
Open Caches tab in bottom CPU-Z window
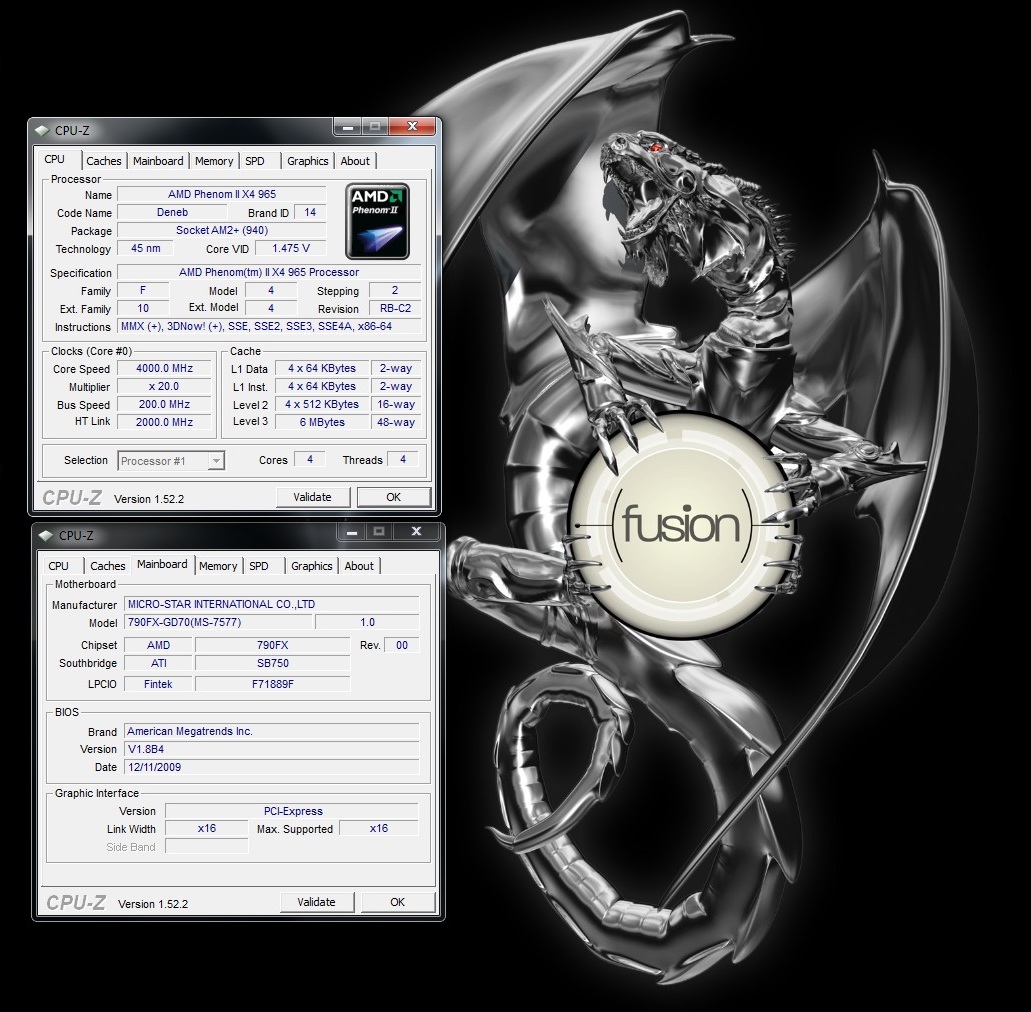tap(108, 566)
